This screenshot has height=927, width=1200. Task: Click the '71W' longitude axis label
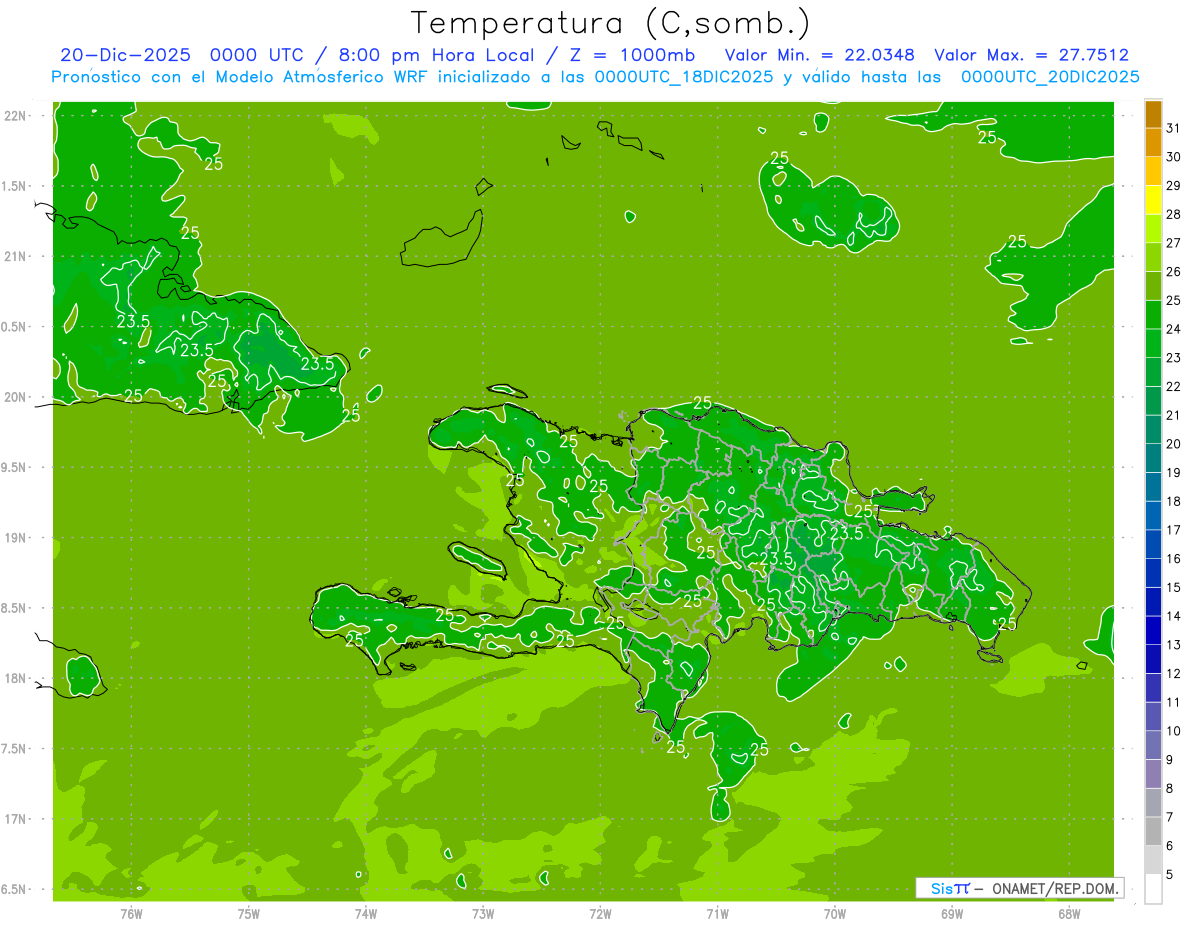(x=717, y=913)
